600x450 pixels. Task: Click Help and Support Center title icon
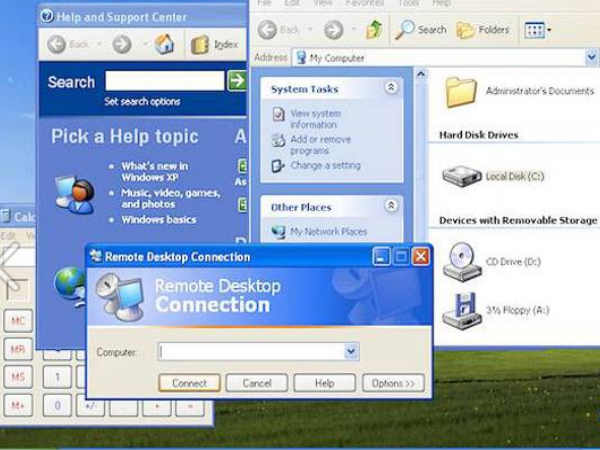pos(47,16)
